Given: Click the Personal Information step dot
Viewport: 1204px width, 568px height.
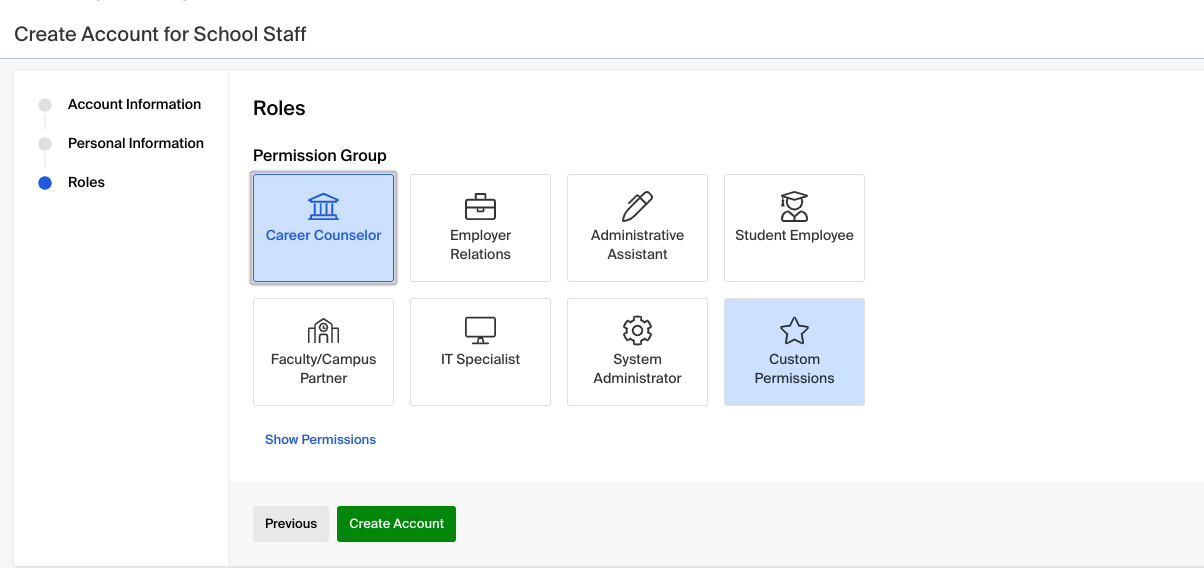Looking at the screenshot, I should coord(45,144).
